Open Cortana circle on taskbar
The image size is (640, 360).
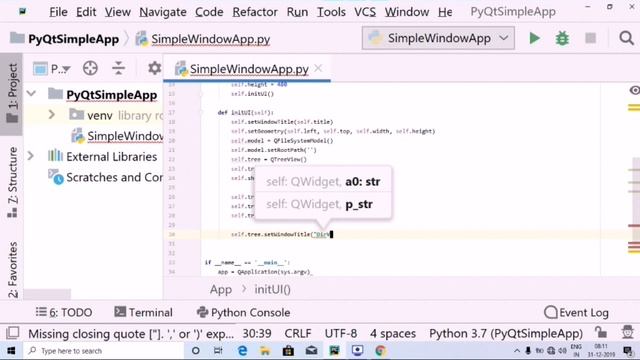(x=196, y=351)
